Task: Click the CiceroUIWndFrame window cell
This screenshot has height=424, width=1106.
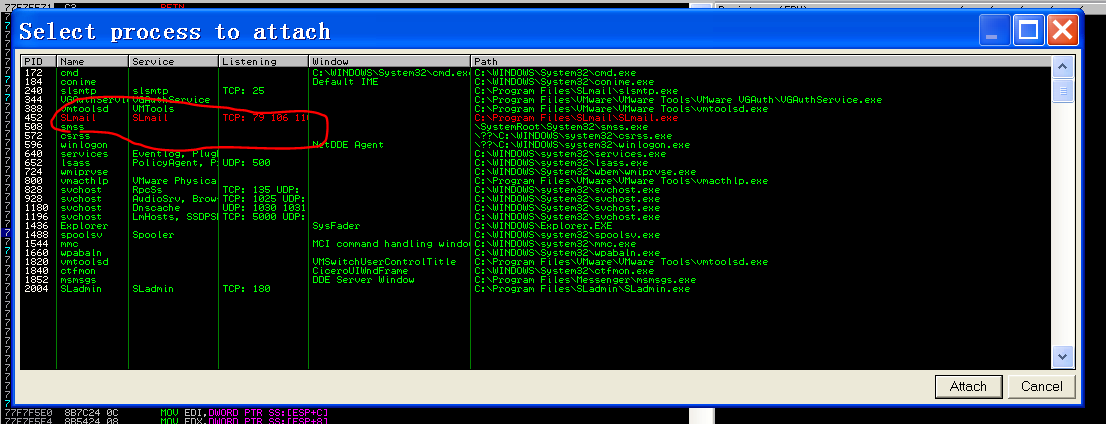Action: (x=360, y=271)
